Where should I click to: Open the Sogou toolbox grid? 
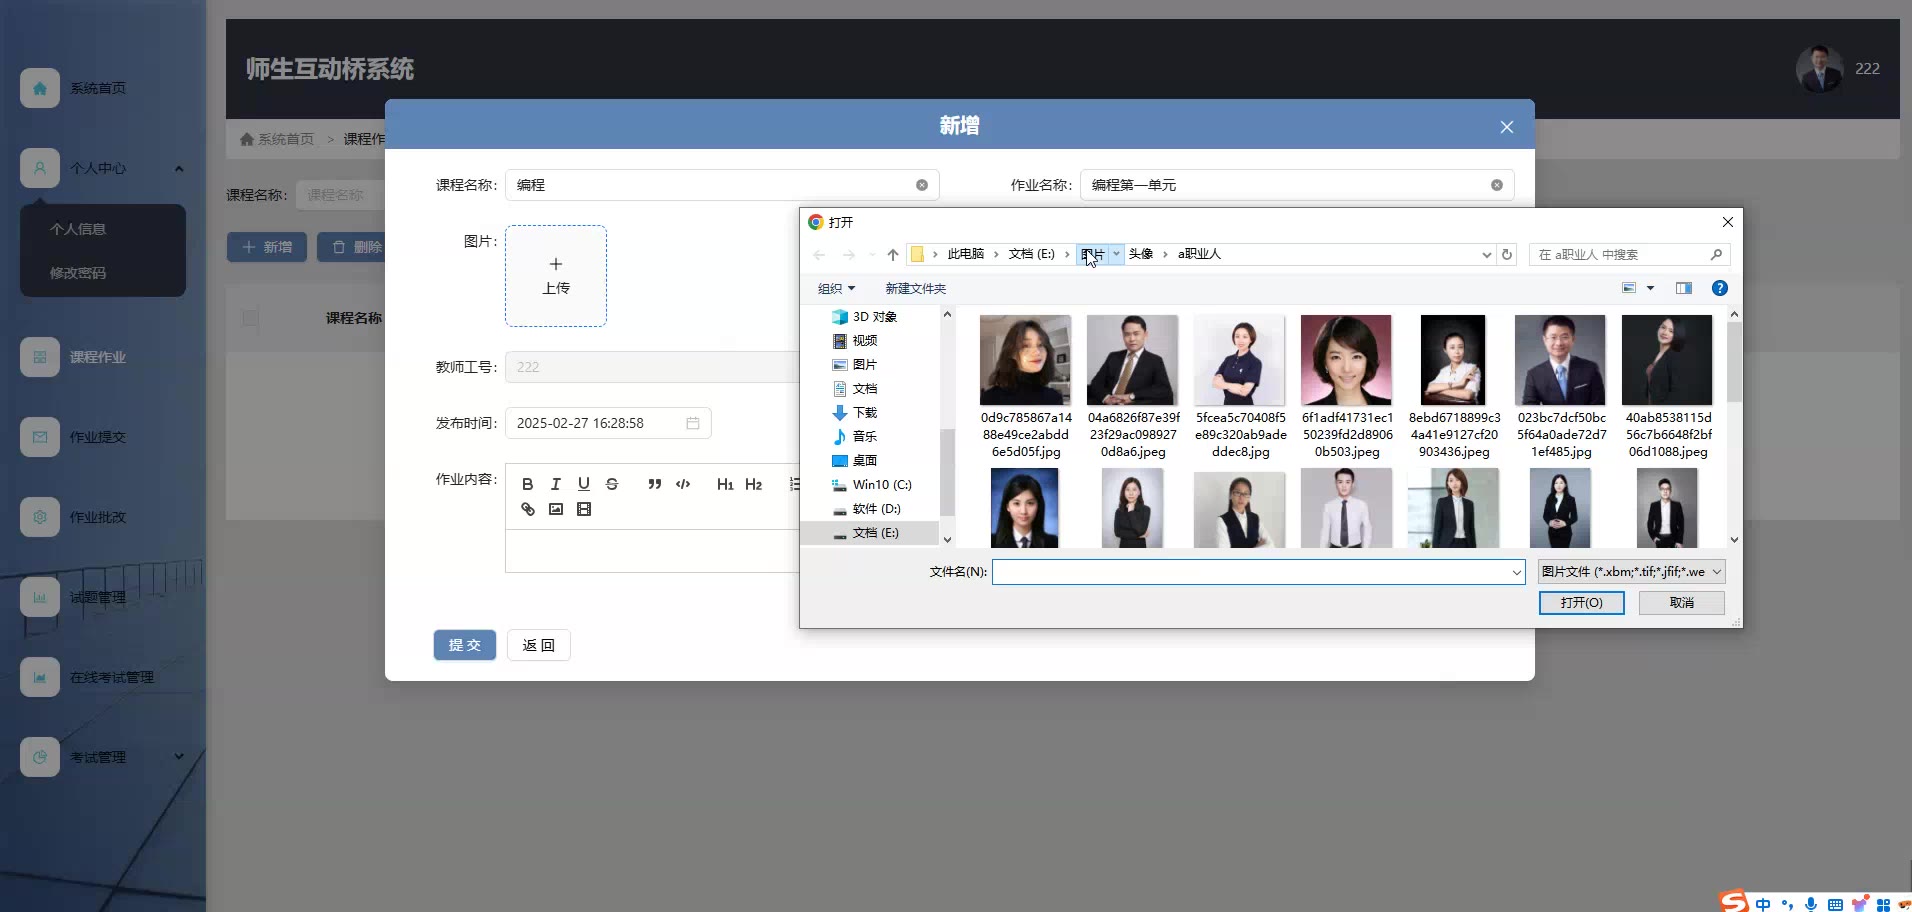(1883, 904)
